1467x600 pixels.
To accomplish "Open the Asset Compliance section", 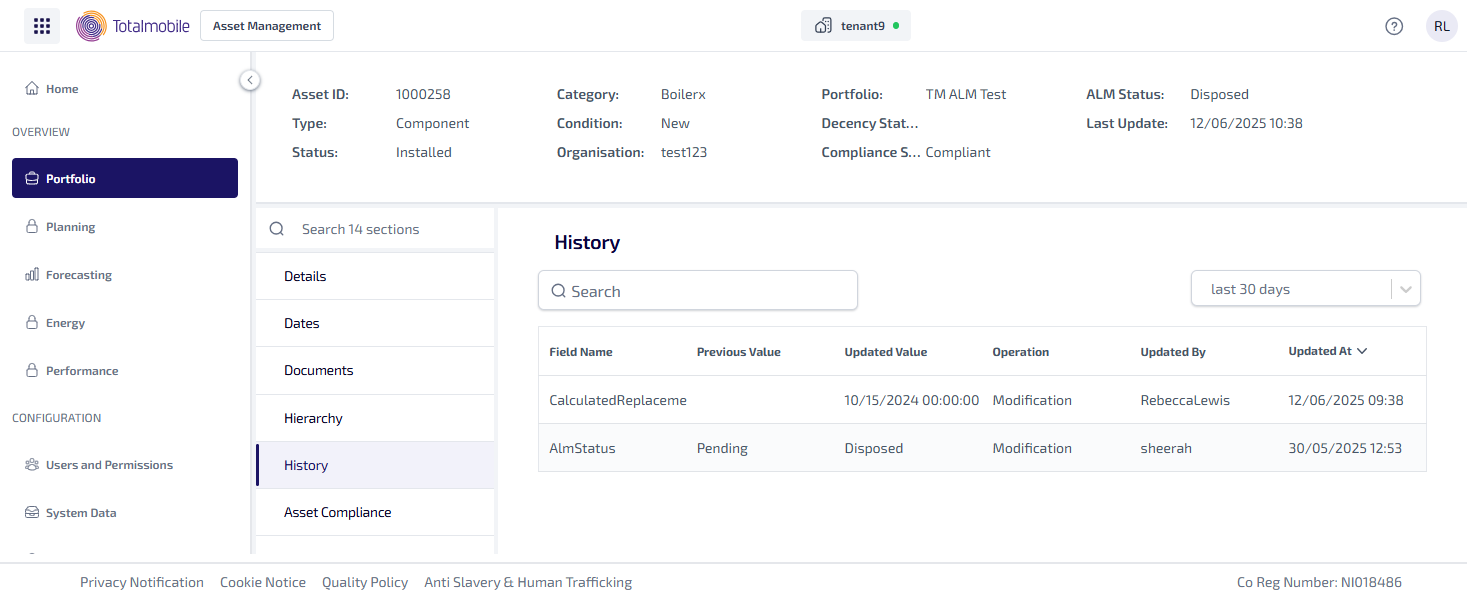I will (337, 512).
